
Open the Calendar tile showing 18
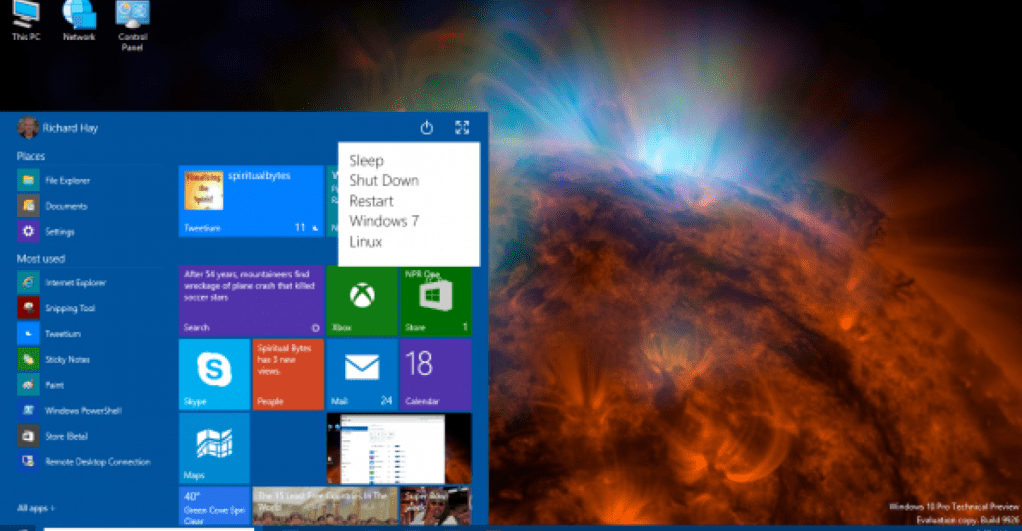[x=435, y=374]
